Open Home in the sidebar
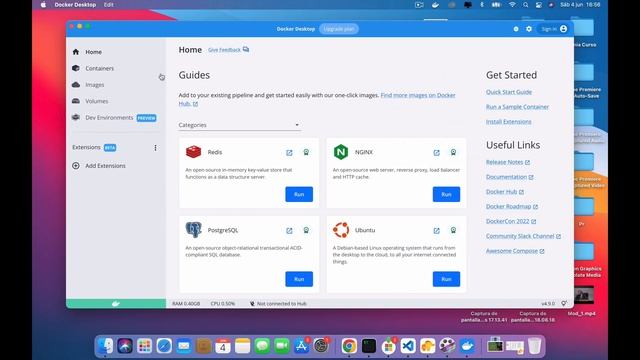Image resolution: width=640 pixels, height=360 pixels. click(93, 52)
